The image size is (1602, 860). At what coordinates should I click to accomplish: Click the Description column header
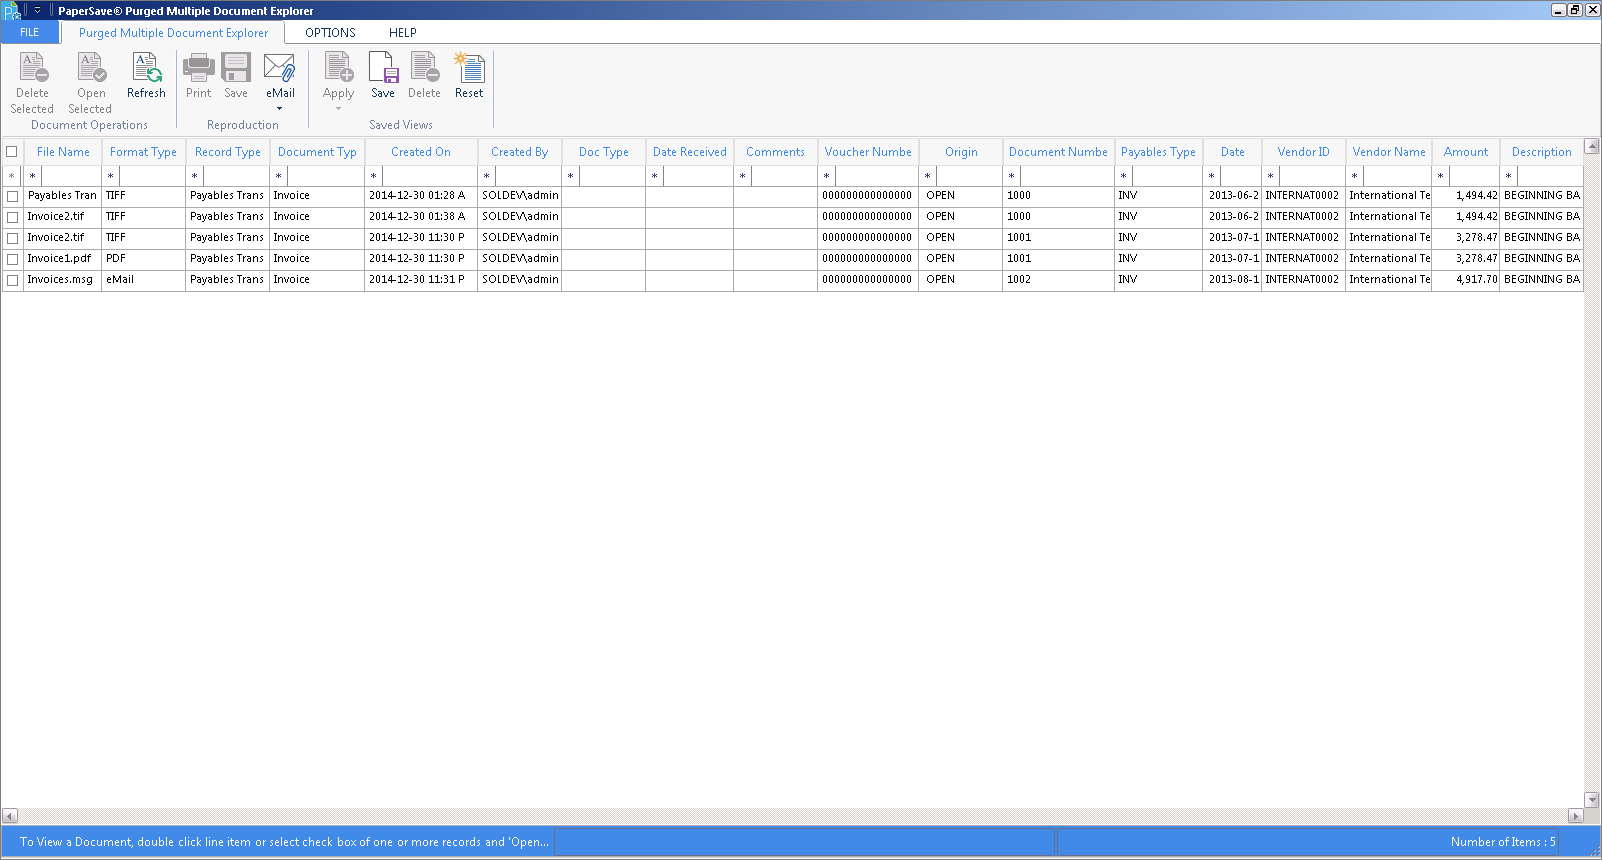tap(1541, 152)
